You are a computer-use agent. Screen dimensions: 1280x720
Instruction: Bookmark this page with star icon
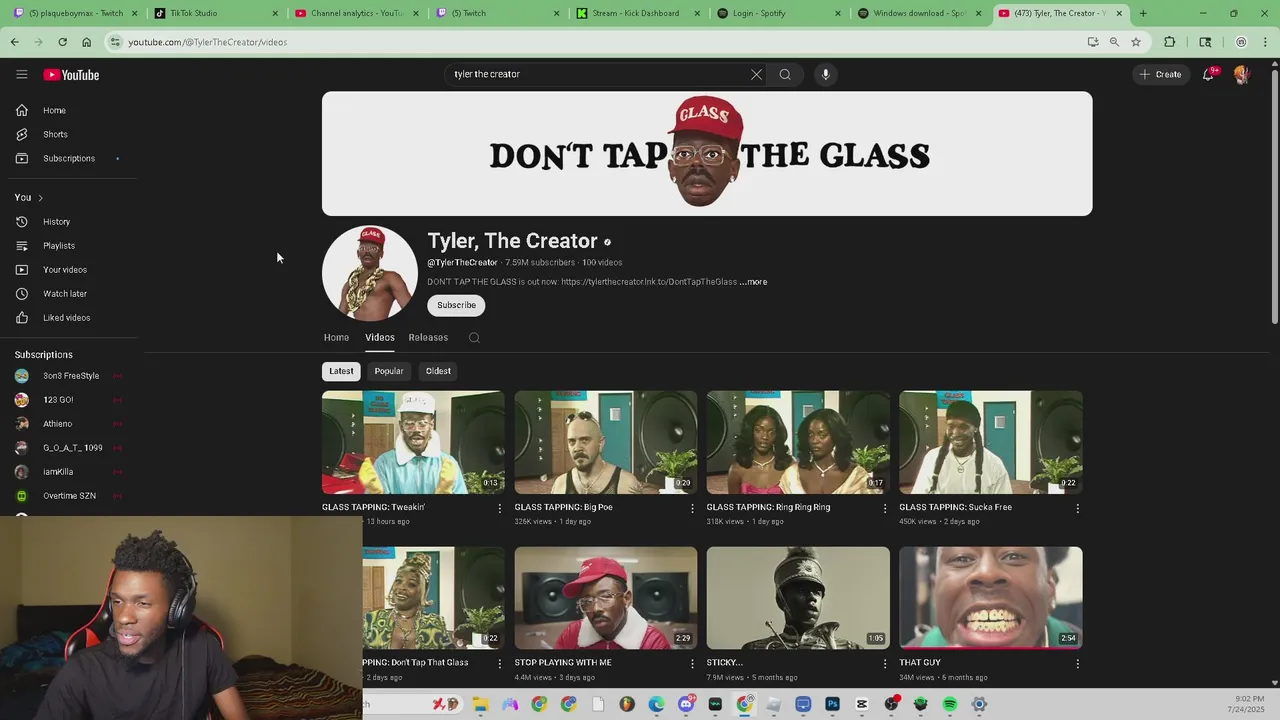point(1136,42)
